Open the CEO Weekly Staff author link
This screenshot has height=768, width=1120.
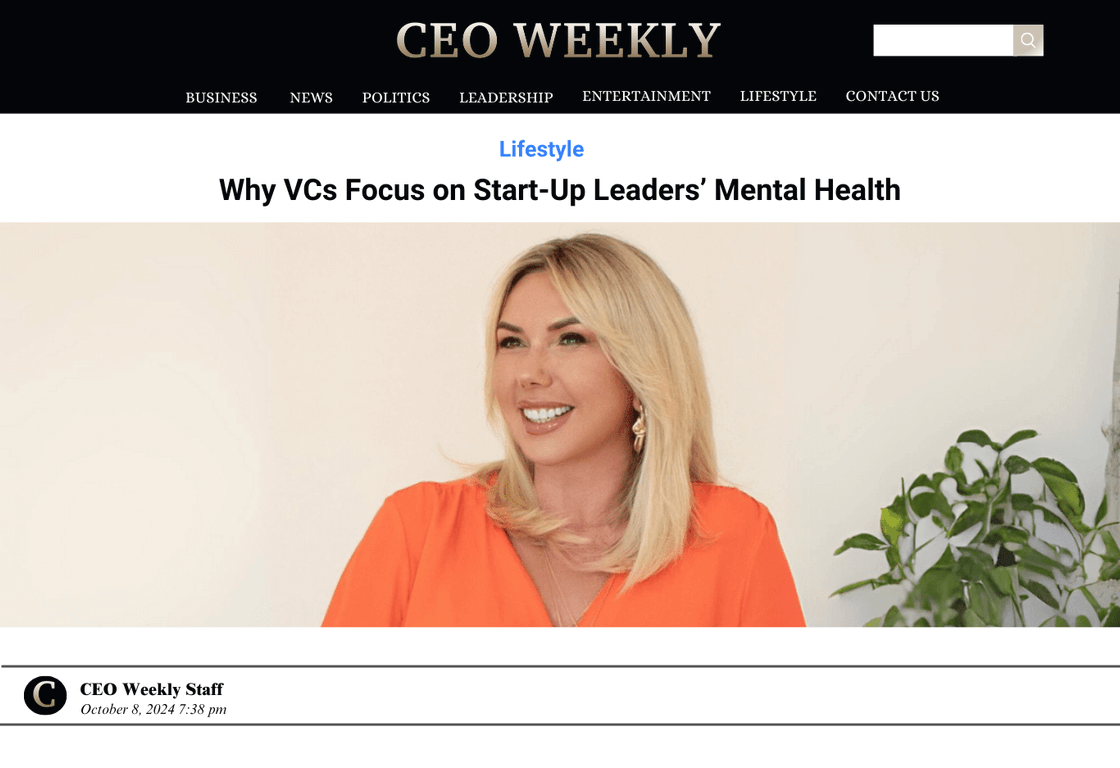click(x=151, y=689)
